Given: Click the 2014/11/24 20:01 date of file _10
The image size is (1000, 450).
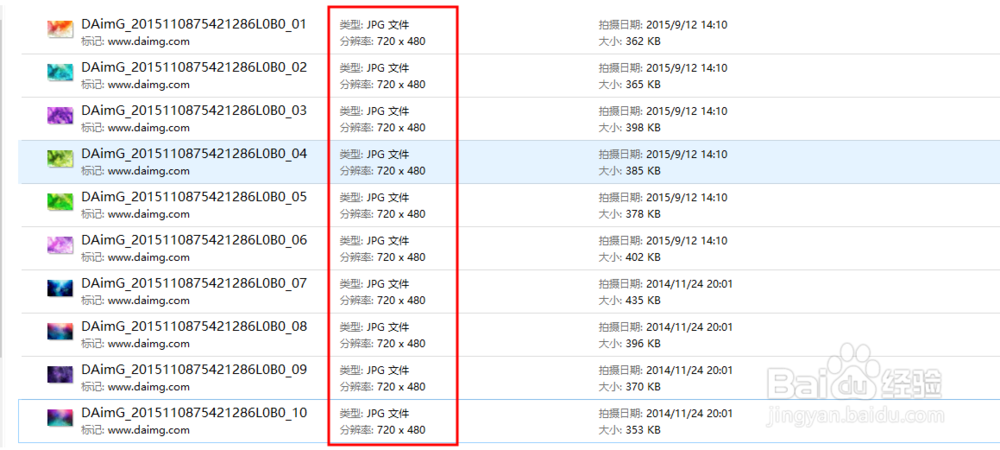Looking at the screenshot, I should [x=689, y=414].
